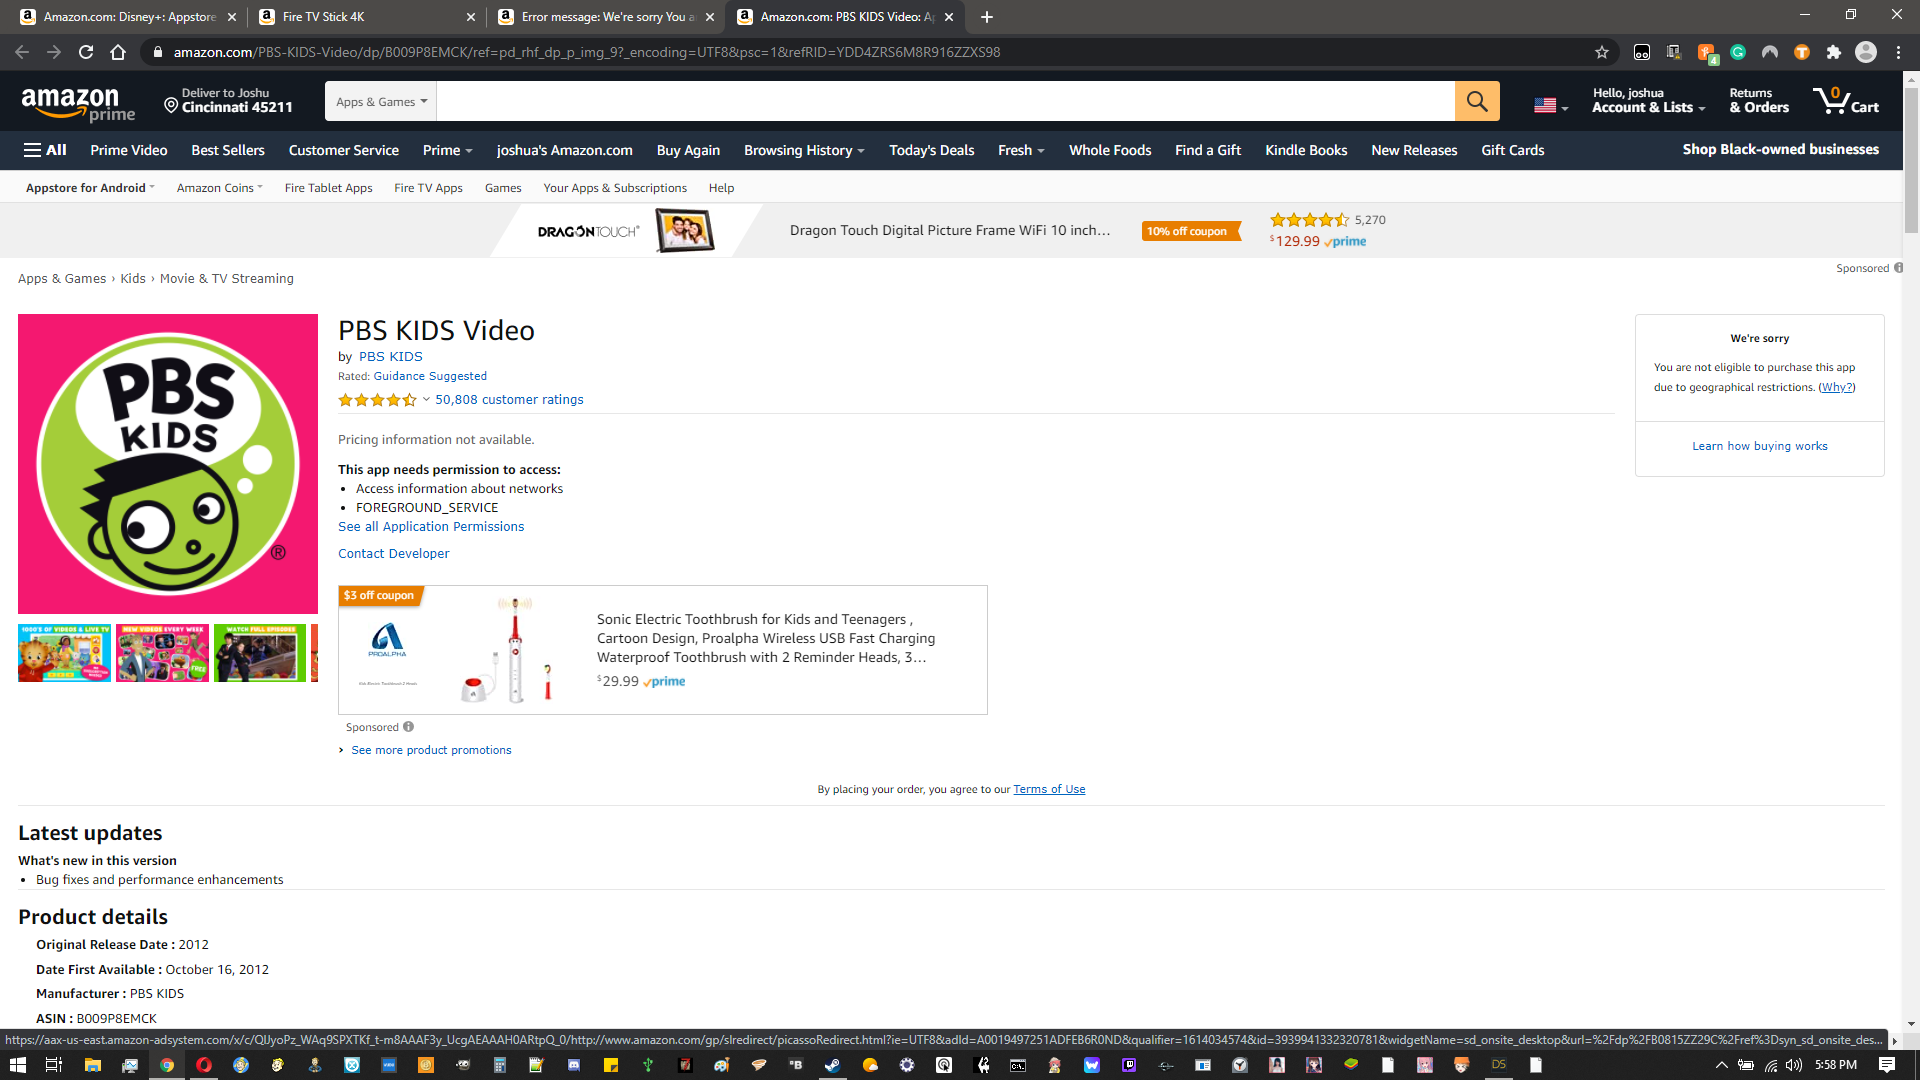Open Today's Deals

(931, 150)
